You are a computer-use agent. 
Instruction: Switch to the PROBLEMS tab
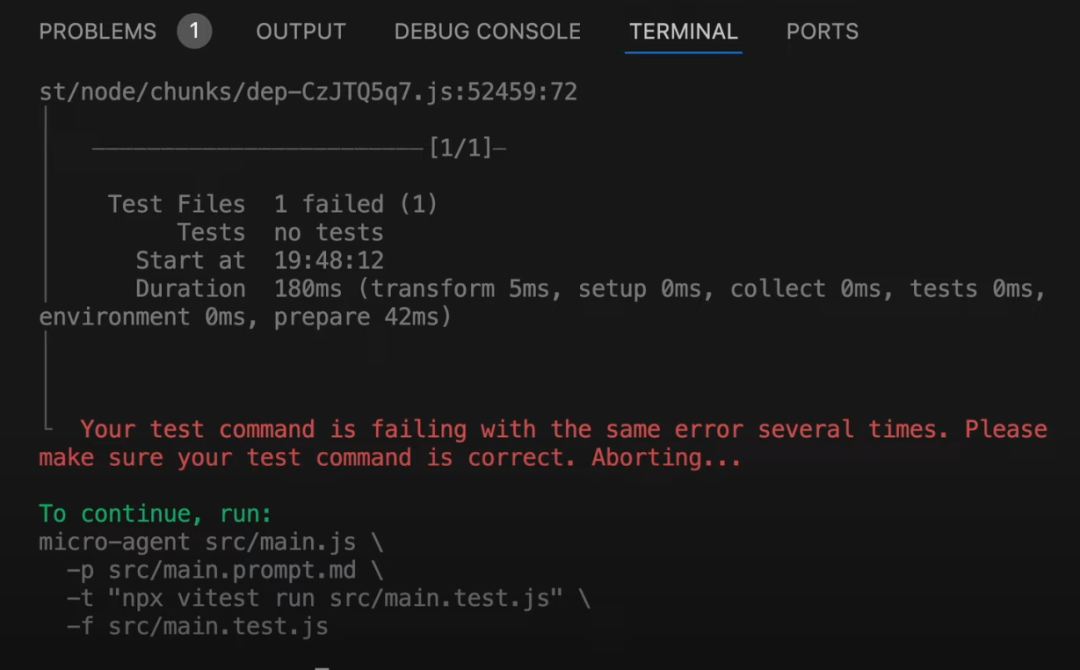tap(97, 32)
